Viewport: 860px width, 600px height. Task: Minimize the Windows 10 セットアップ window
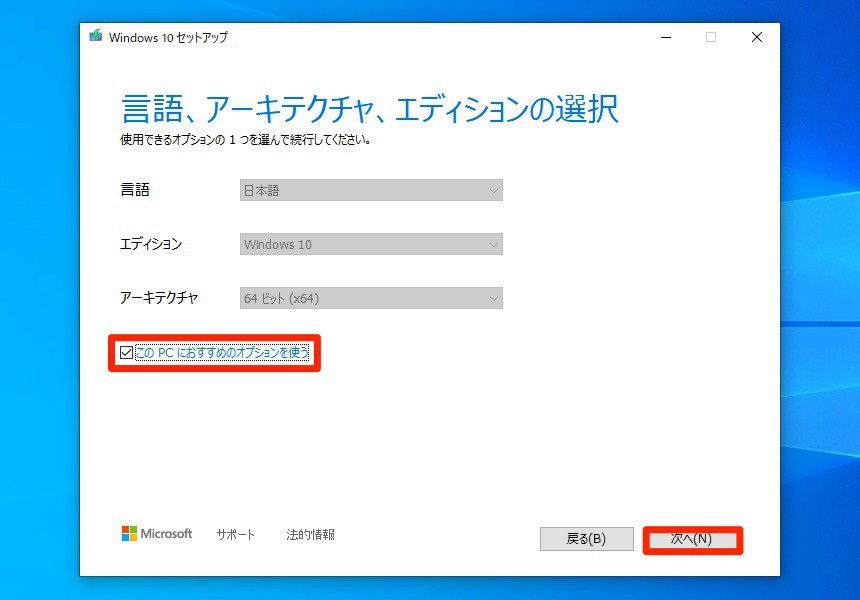pyautogui.click(x=666, y=37)
